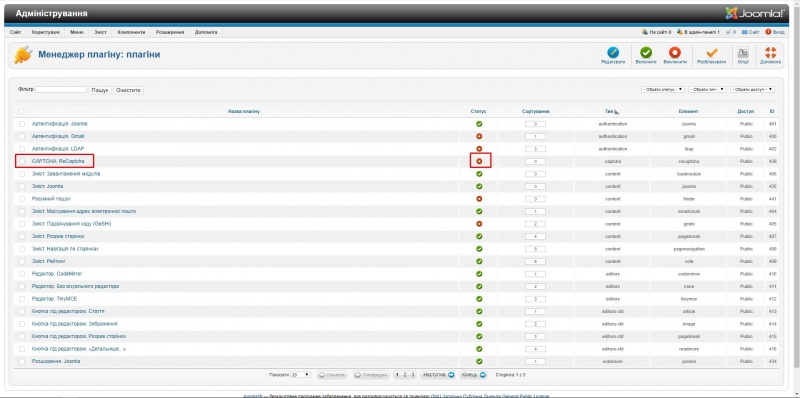This screenshot has height=398, width=800.
Task: Toggle the red status icon of CAPTCHA ReCaptcha
Action: (x=479, y=161)
